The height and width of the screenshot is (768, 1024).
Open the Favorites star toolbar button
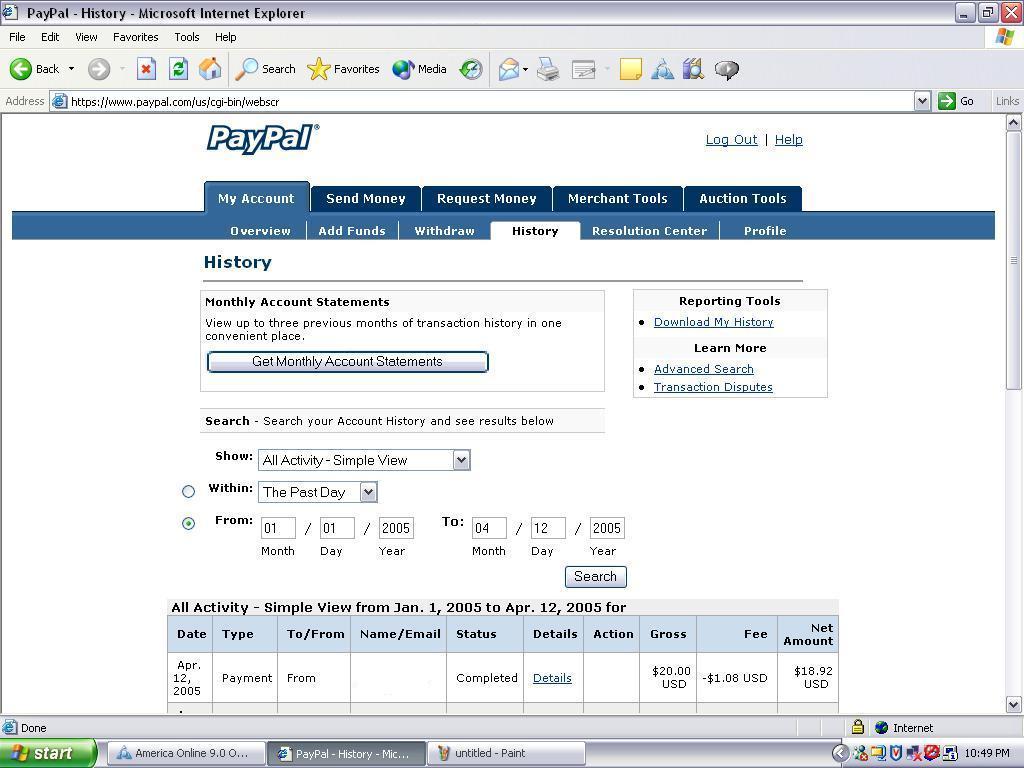[x=343, y=69]
